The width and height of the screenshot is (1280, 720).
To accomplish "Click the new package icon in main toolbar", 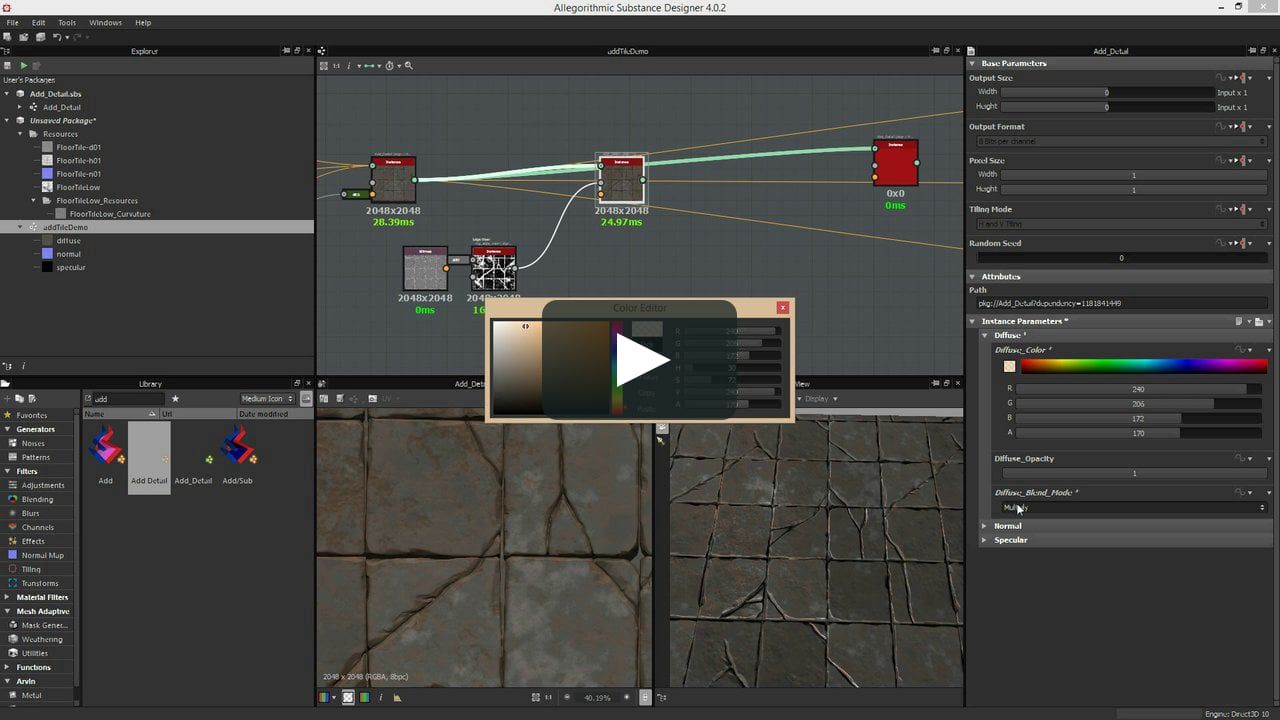I will point(8,37).
